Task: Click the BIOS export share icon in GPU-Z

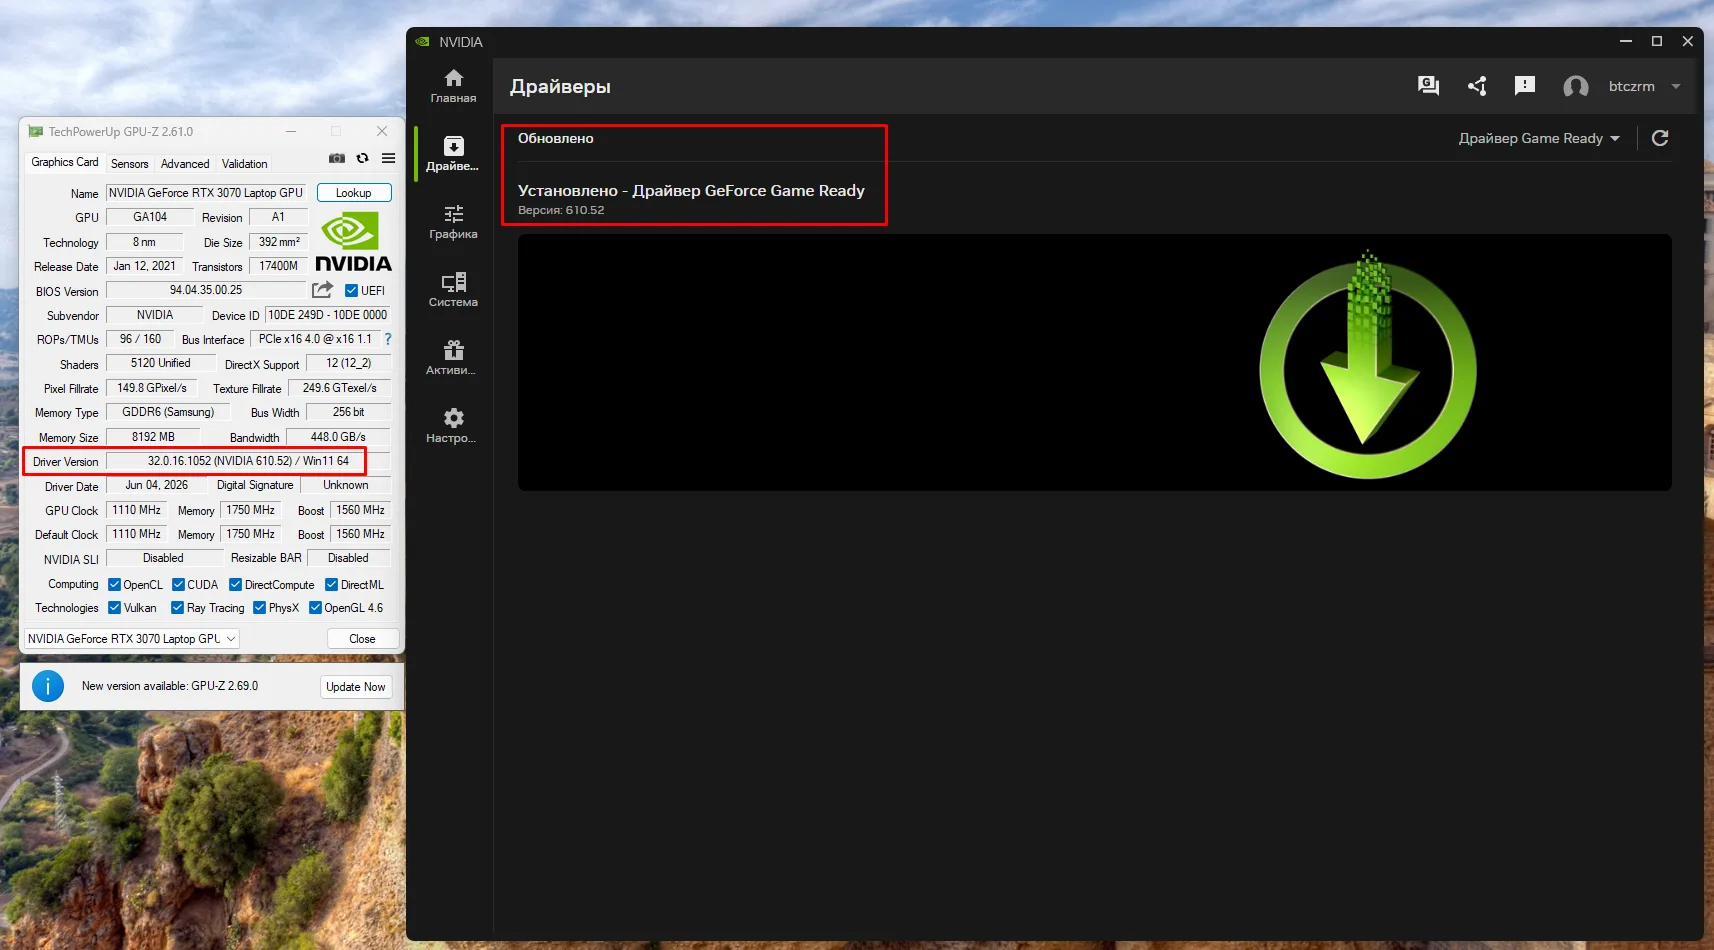Action: pos(322,290)
